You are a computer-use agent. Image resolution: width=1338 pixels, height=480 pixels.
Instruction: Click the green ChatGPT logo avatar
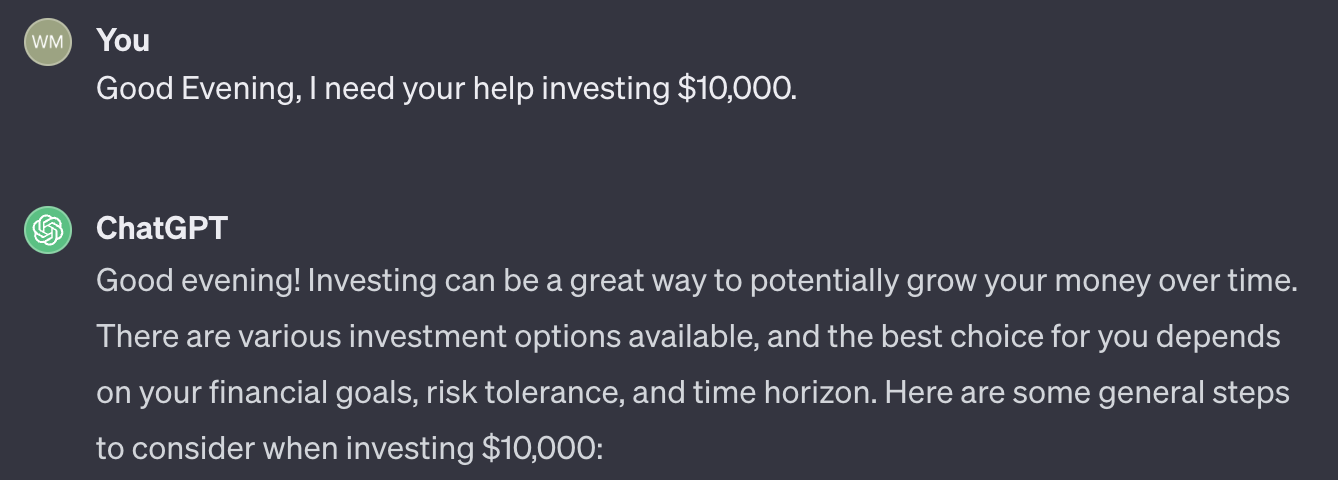pos(48,230)
